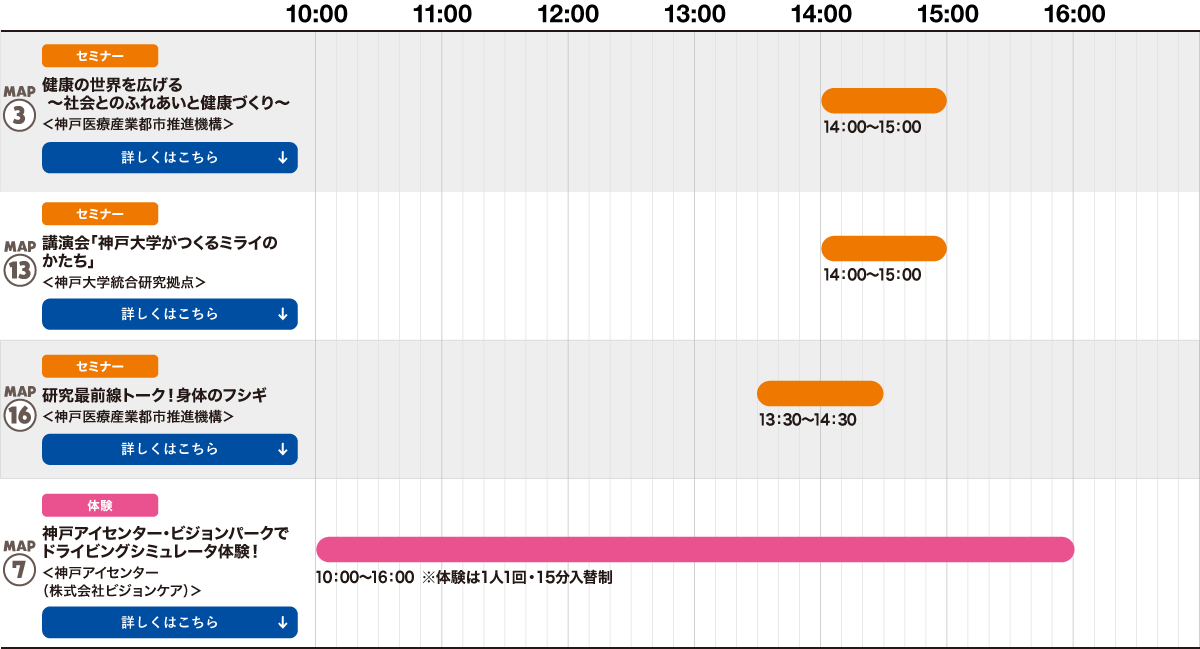1200x649 pixels.
Task: Click the down arrow in the 神戸大学 seminar's details button
Action: click(x=282, y=314)
